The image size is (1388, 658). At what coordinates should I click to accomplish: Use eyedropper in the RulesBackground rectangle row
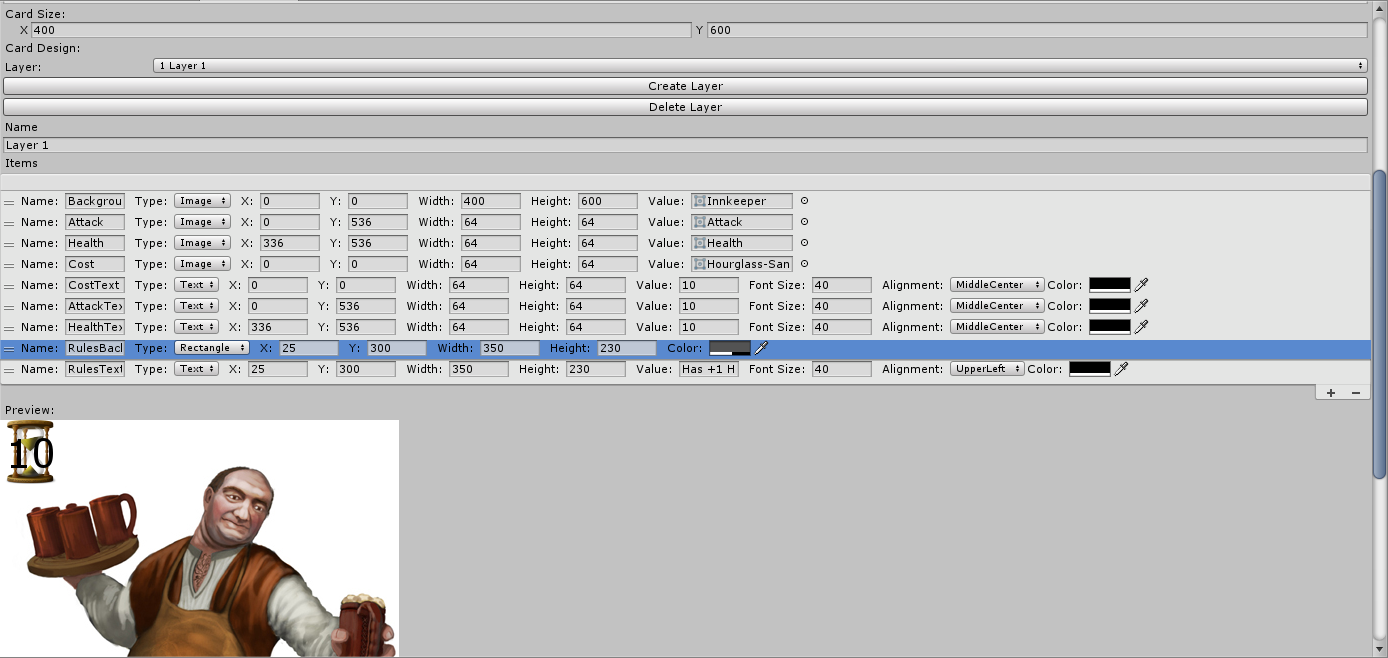[761, 348]
